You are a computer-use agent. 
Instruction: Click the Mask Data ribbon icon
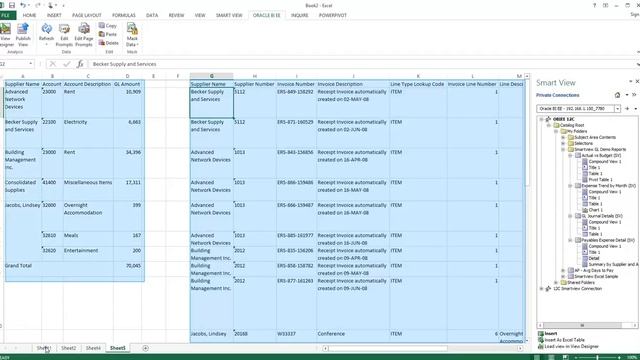(132, 34)
